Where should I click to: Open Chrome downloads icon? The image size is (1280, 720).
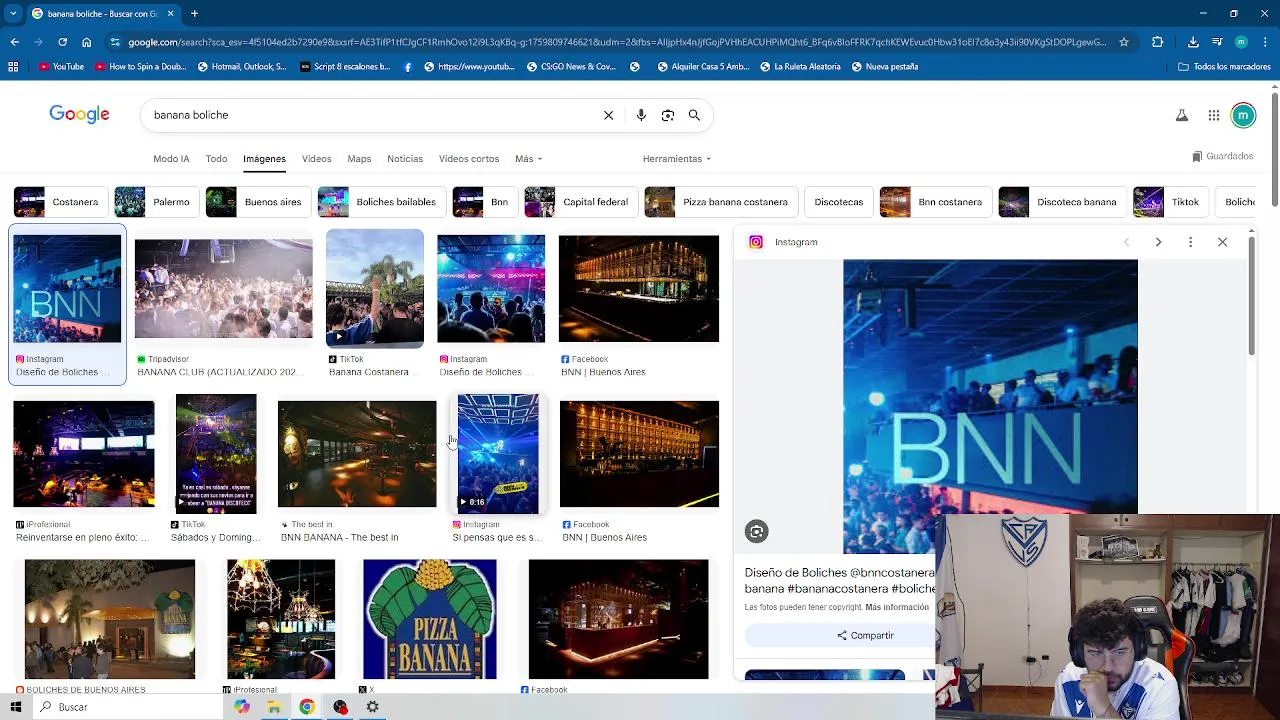1193,42
